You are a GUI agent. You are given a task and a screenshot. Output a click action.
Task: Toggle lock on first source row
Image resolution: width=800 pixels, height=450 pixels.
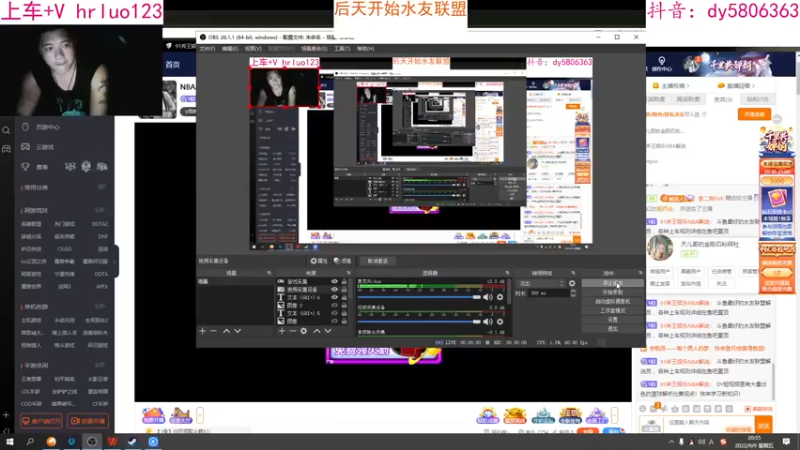pyautogui.click(x=344, y=282)
